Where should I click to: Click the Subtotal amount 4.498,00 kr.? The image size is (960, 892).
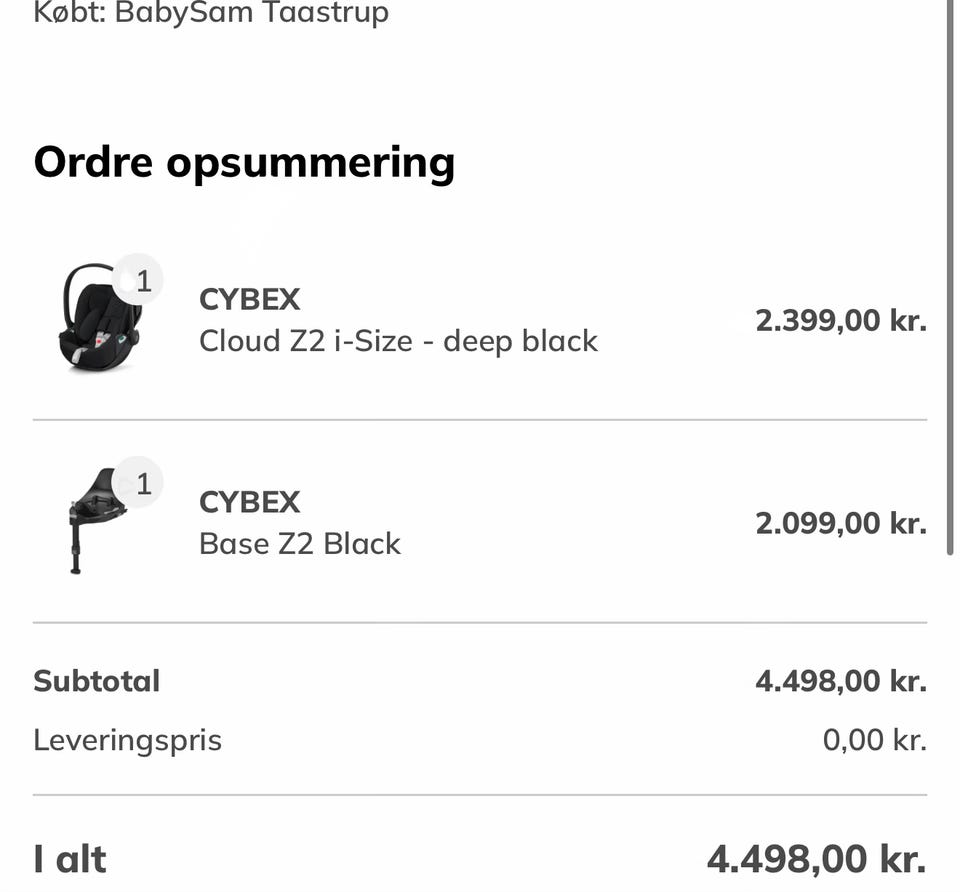(840, 681)
